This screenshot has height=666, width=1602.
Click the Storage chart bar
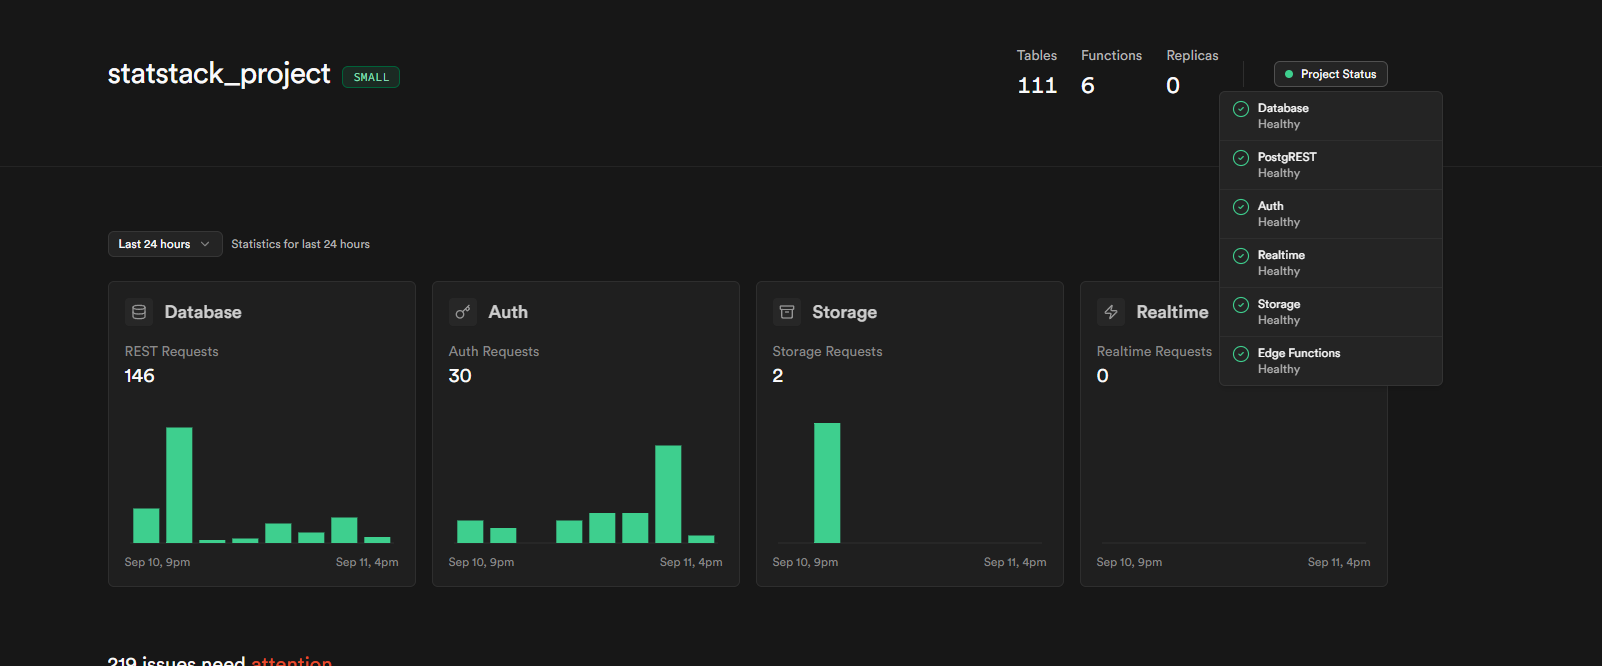tap(827, 483)
